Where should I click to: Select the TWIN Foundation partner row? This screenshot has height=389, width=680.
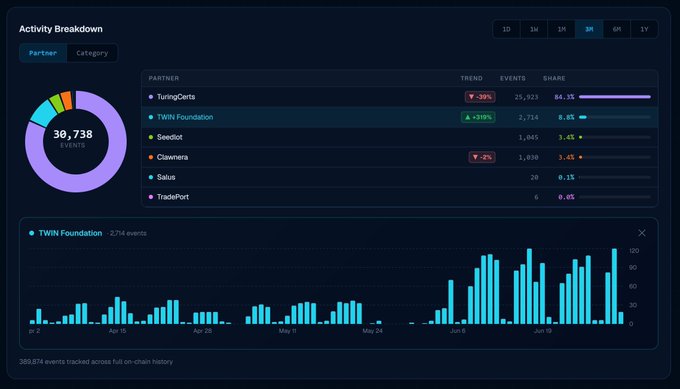click(x=399, y=117)
